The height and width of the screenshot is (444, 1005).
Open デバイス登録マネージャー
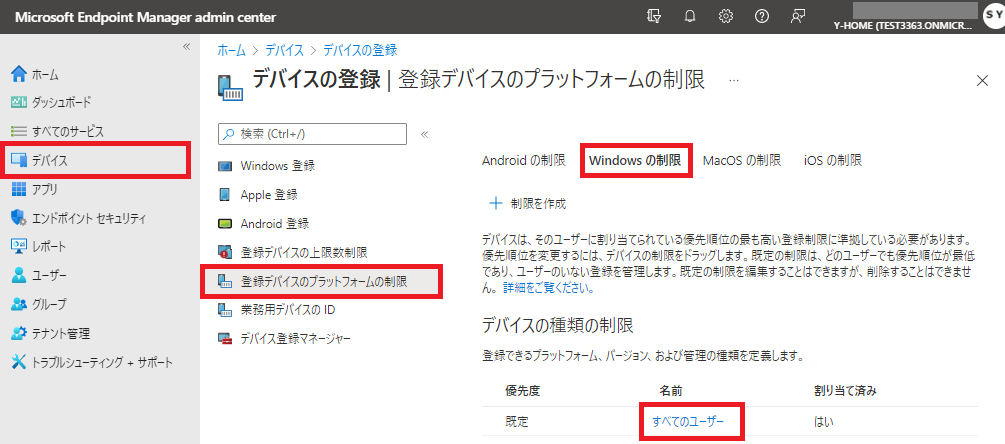click(x=295, y=338)
